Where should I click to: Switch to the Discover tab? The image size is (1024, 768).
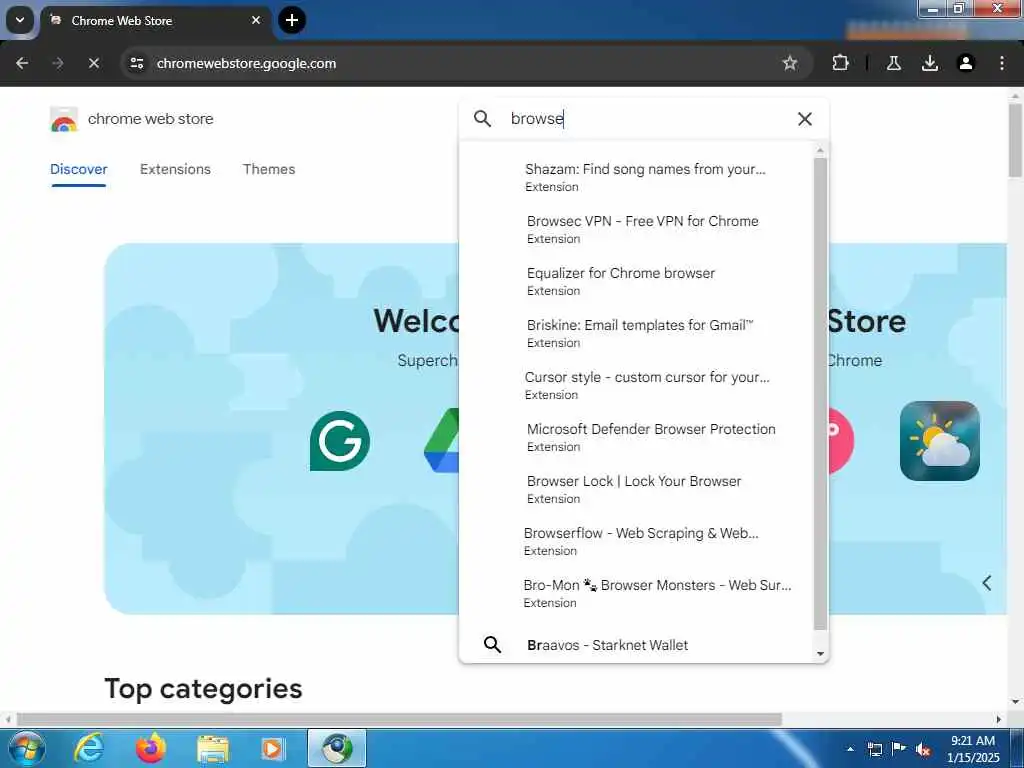tap(78, 169)
